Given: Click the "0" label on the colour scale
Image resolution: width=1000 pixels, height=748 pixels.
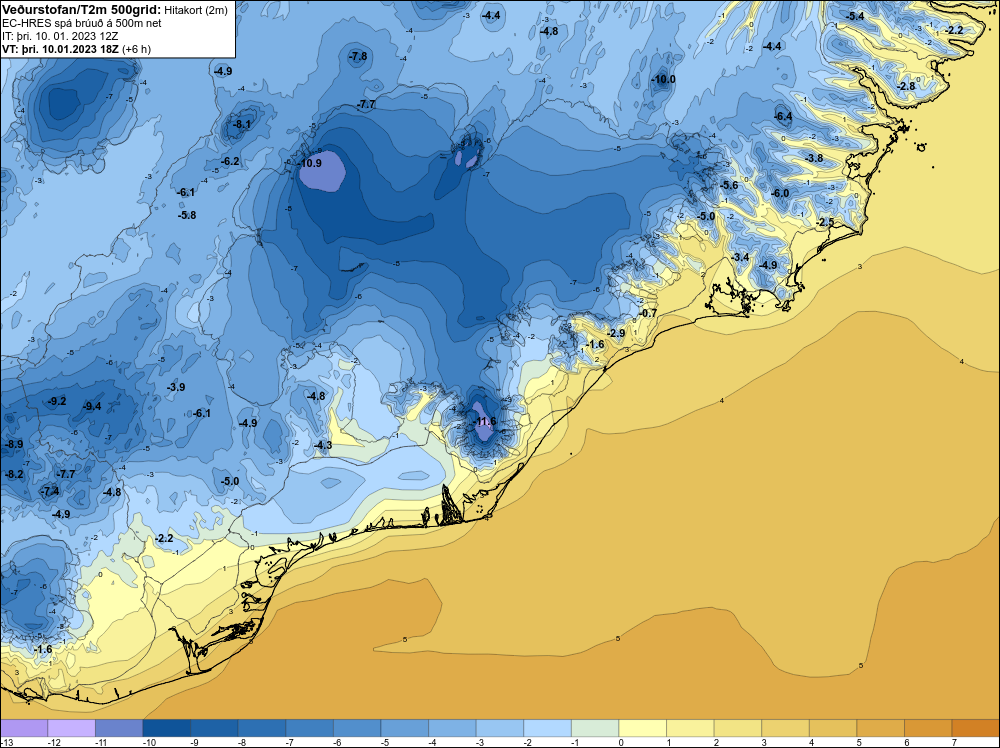Looking at the screenshot, I should 621,742.
